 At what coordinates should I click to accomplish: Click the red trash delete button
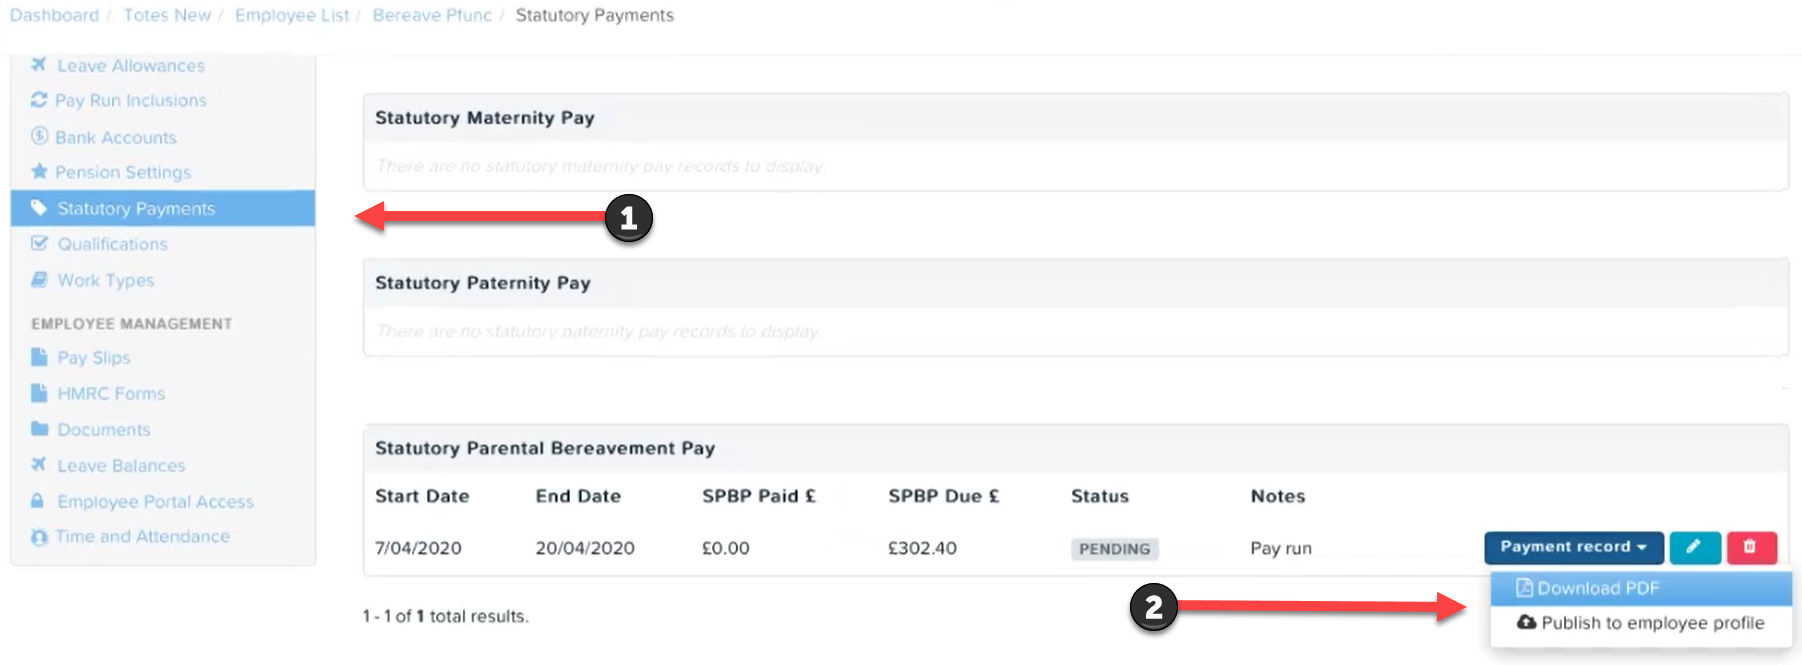pyautogui.click(x=1751, y=547)
